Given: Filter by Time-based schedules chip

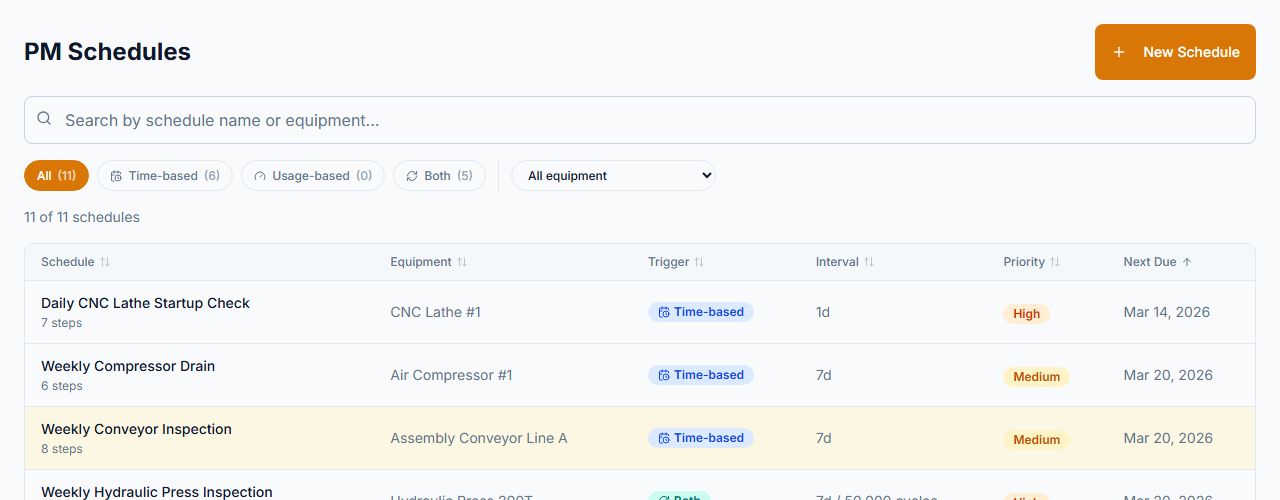Looking at the screenshot, I should point(165,176).
